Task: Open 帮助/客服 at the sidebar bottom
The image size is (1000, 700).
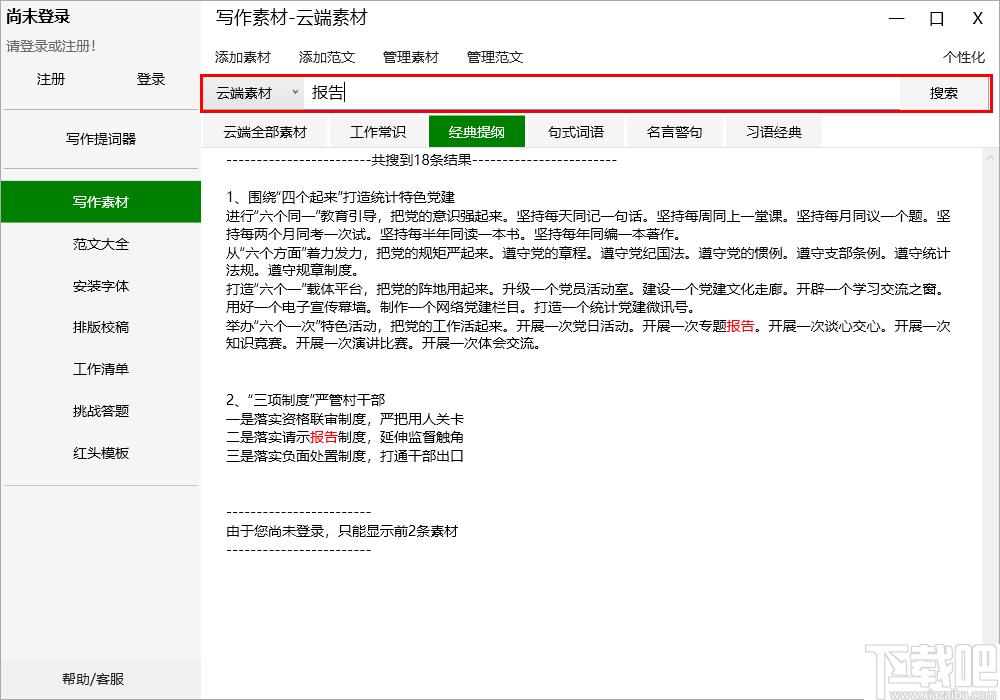Action: click(93, 679)
